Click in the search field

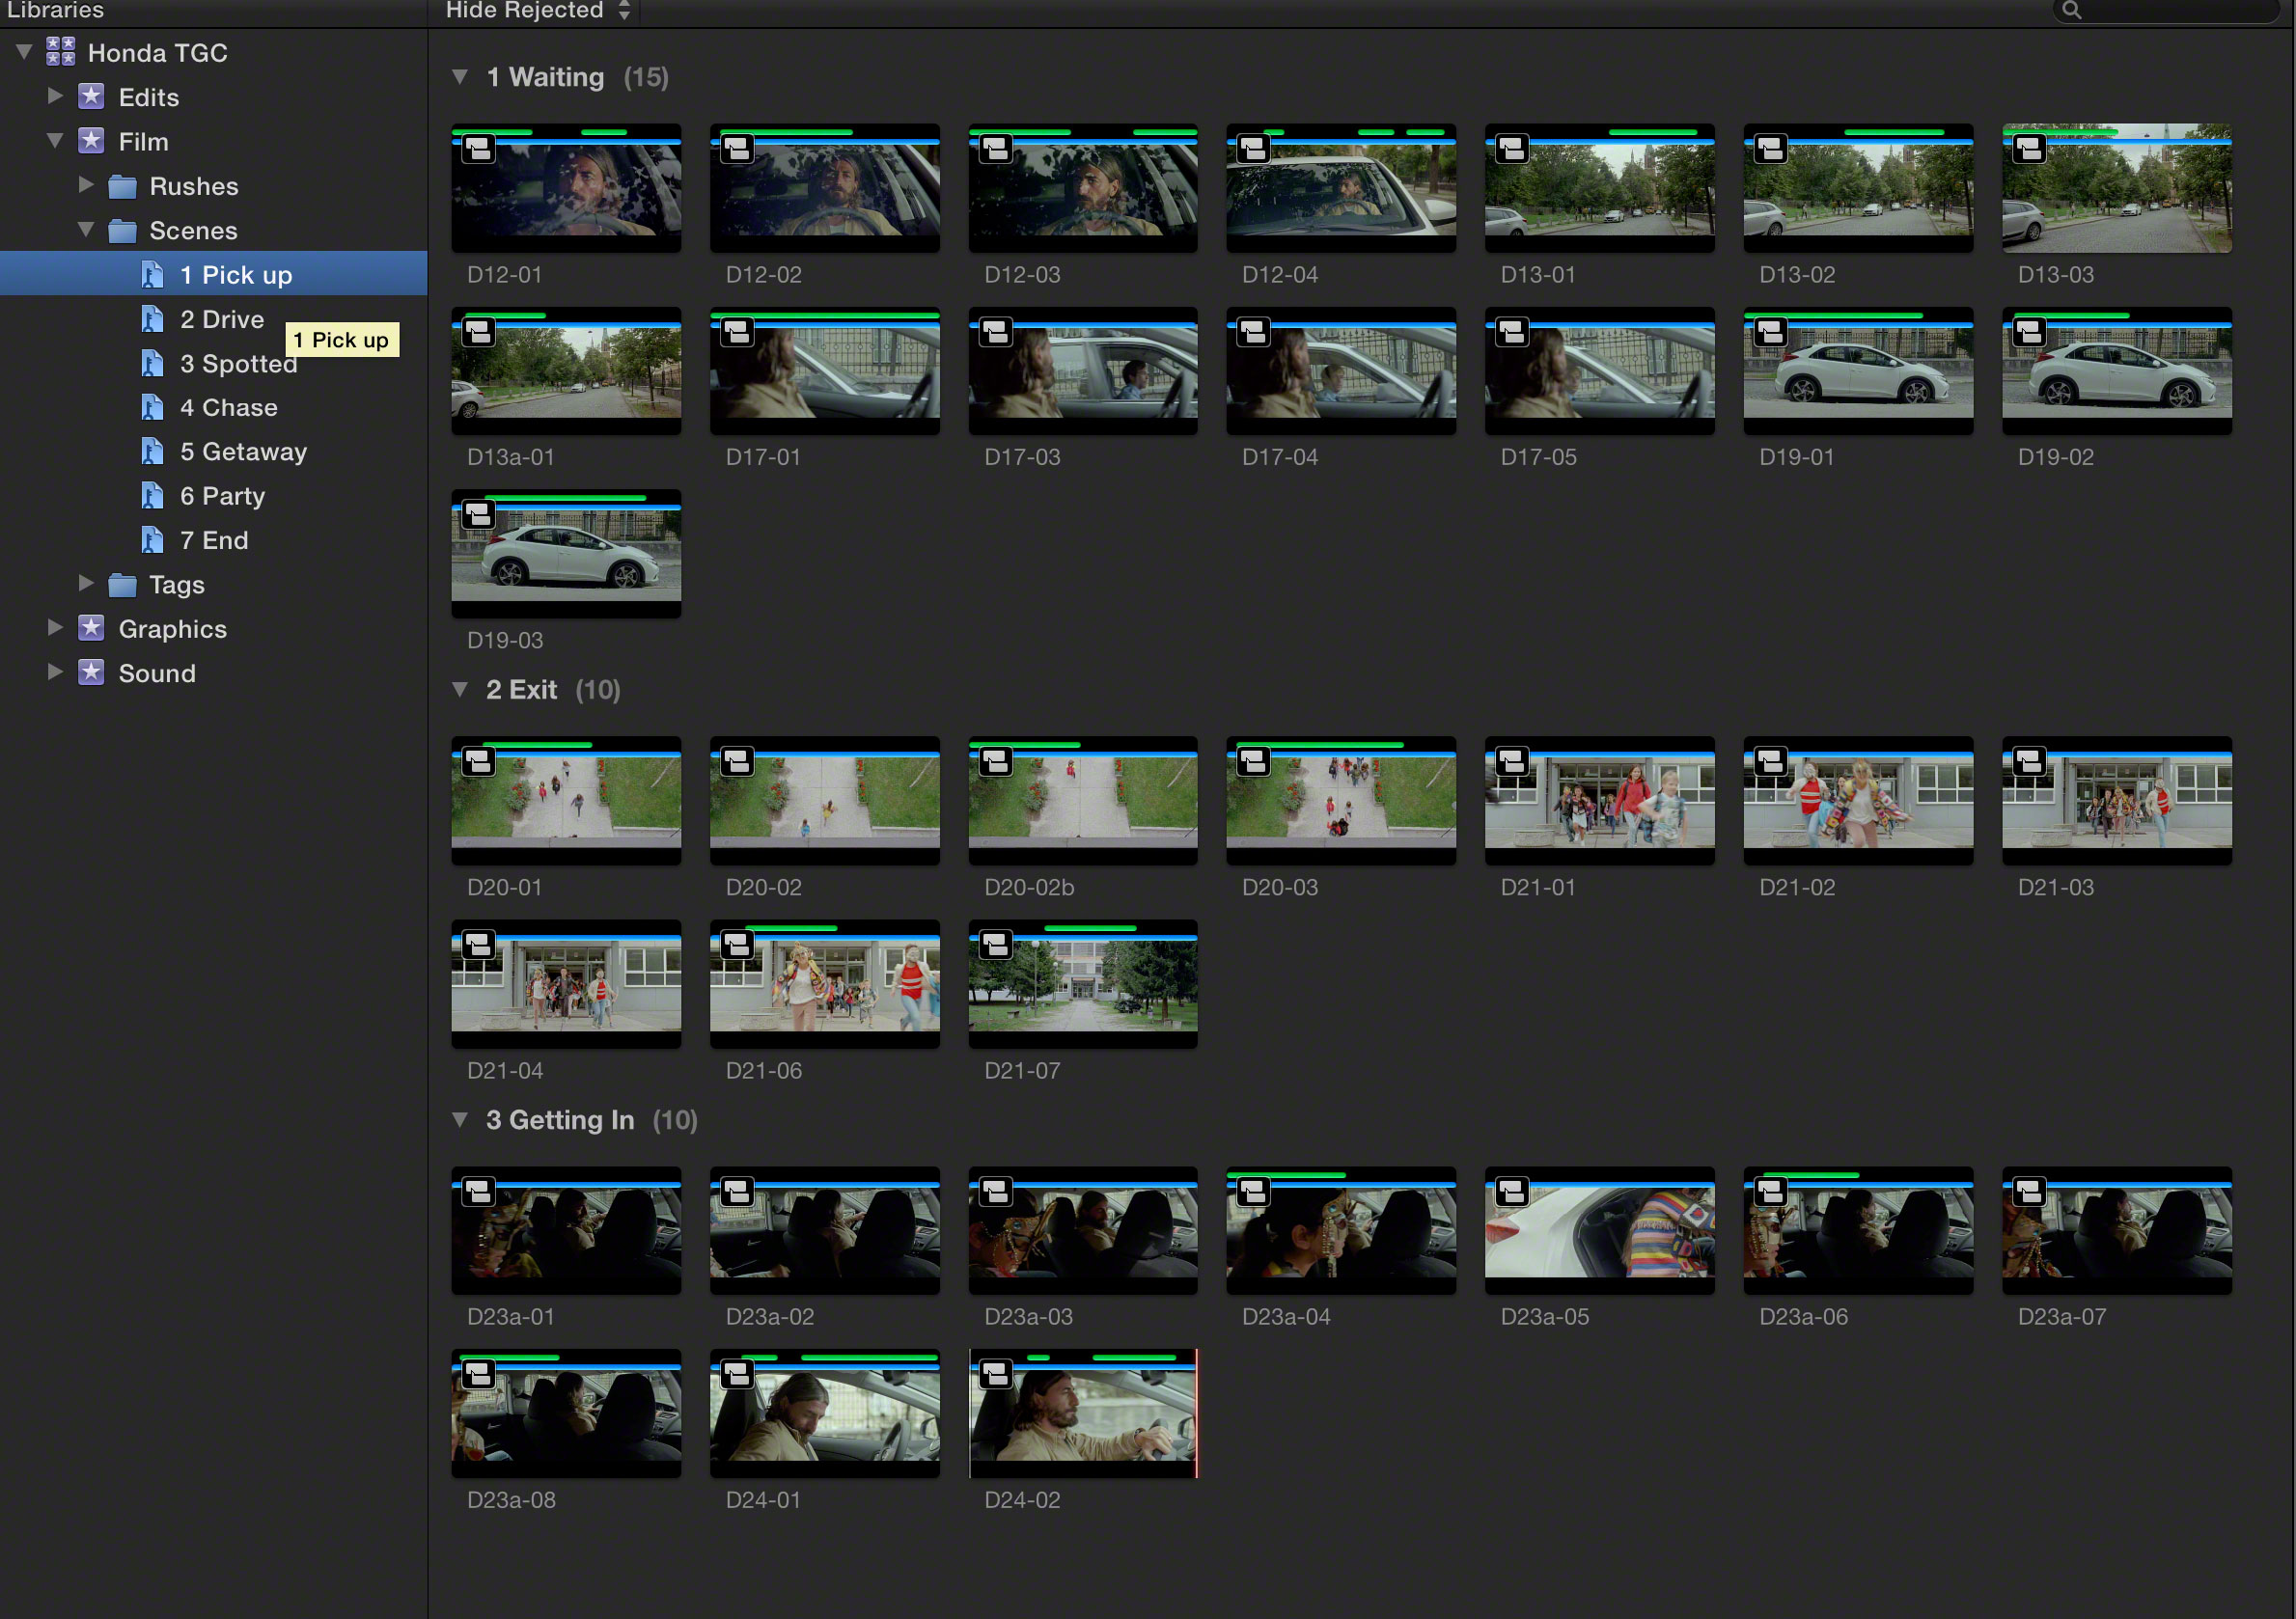pyautogui.click(x=2166, y=10)
